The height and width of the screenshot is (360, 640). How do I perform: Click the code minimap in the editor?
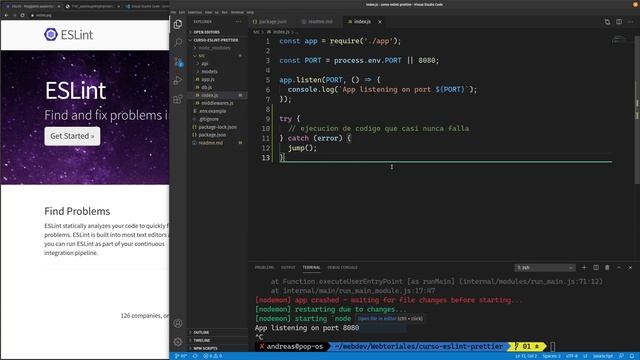[619, 40]
